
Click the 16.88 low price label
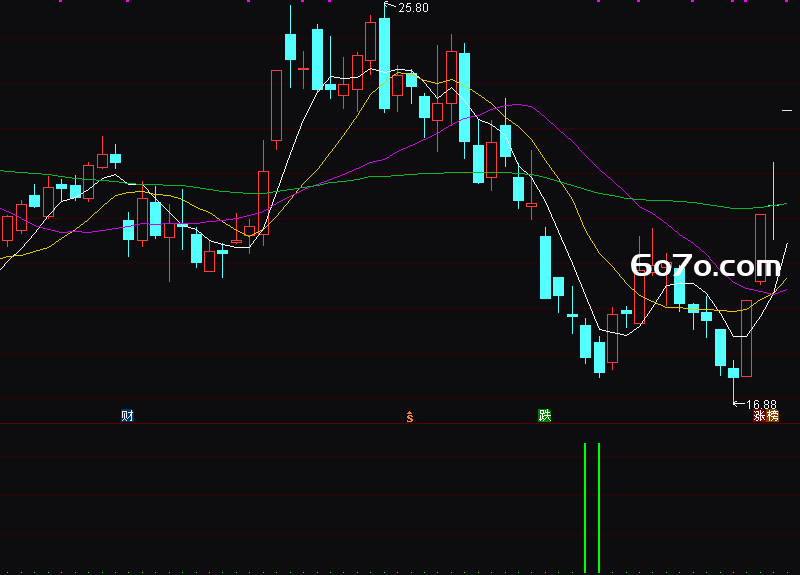[x=761, y=405]
